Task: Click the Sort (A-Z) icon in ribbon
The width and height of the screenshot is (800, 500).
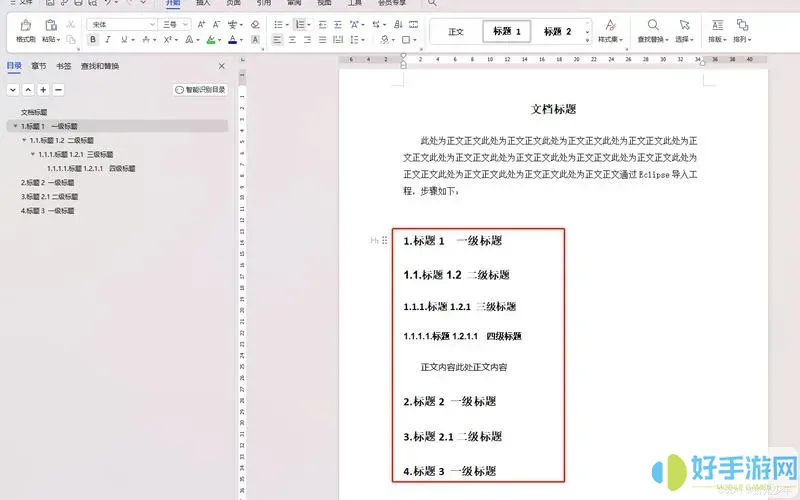Action: point(398,24)
